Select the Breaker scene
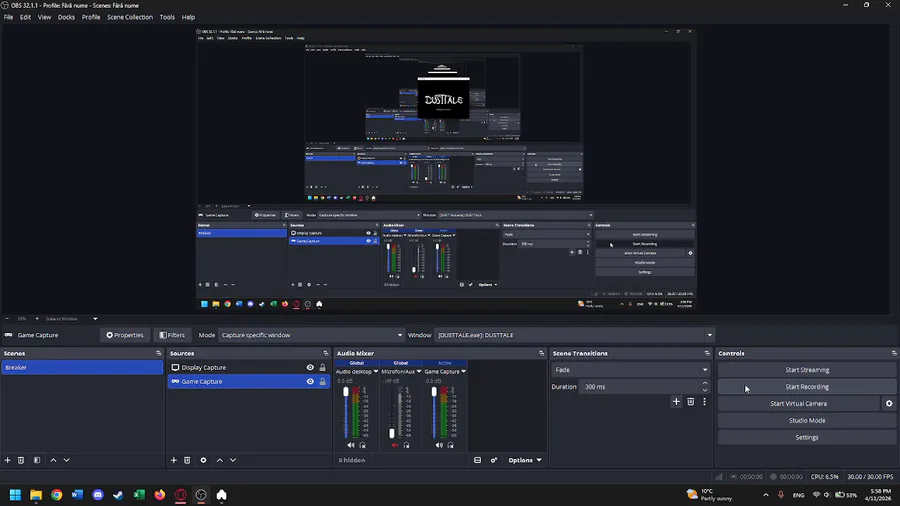The width and height of the screenshot is (900, 506). pyautogui.click(x=82, y=367)
